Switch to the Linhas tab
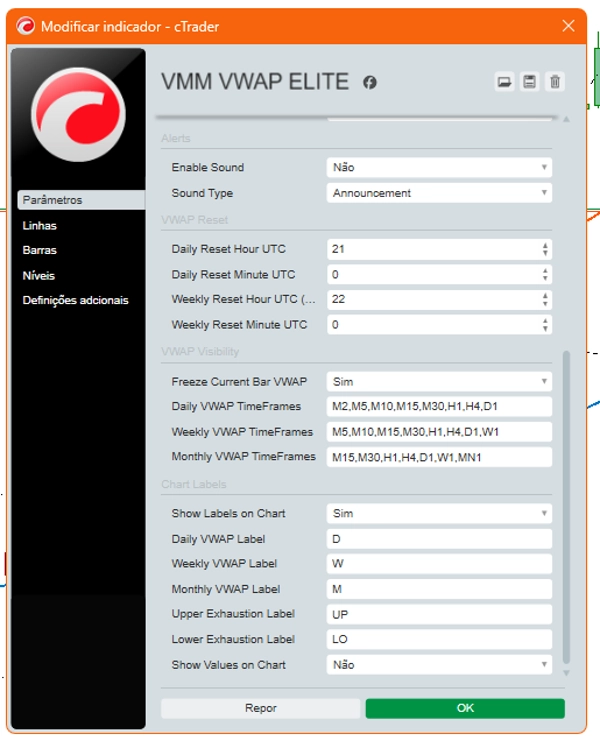 tap(40, 225)
